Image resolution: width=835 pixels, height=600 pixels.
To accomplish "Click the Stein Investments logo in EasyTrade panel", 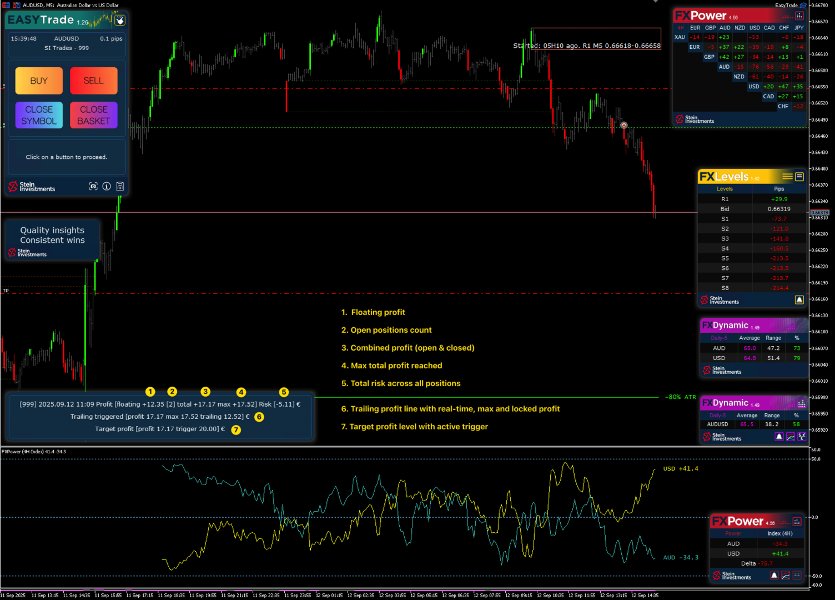I will [31, 186].
